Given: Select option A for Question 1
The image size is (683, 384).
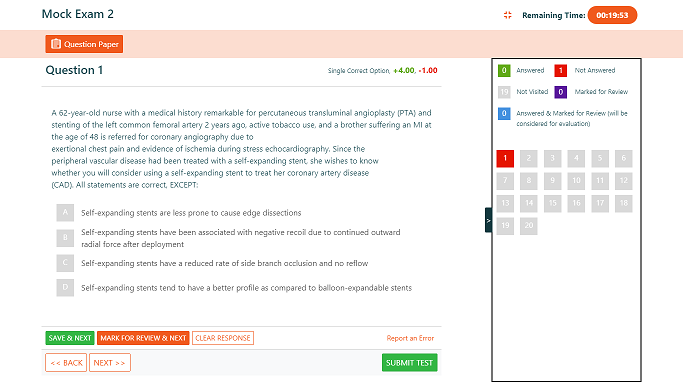Looking at the screenshot, I should tap(65, 213).
